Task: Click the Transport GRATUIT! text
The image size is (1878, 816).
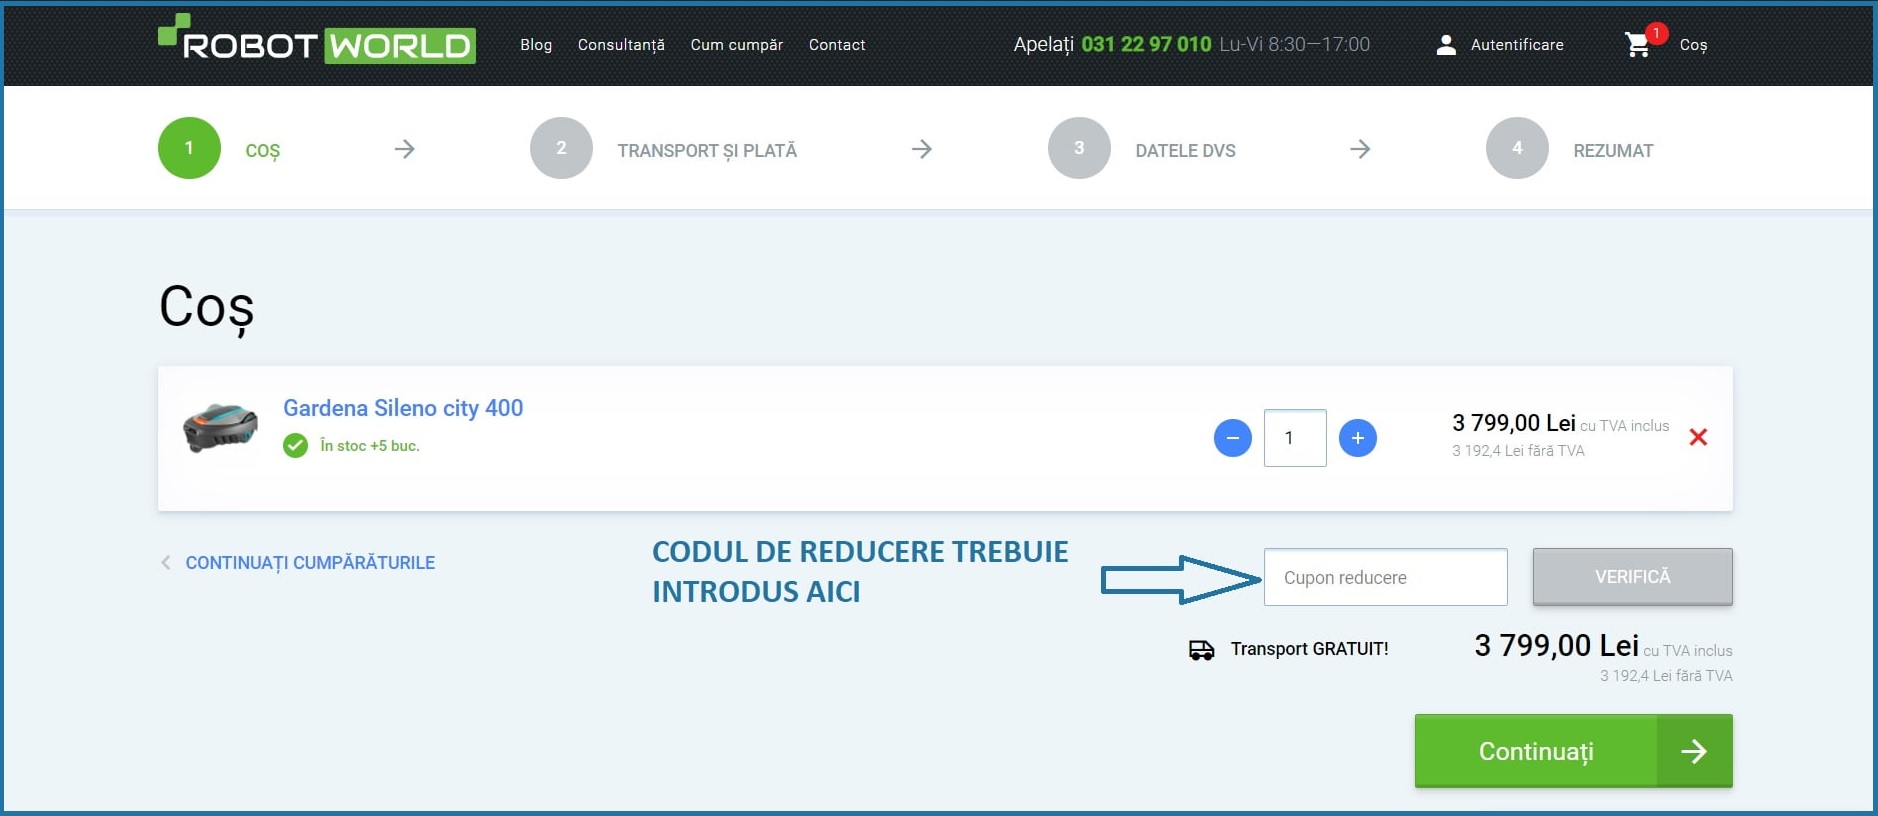Action: tap(1309, 649)
